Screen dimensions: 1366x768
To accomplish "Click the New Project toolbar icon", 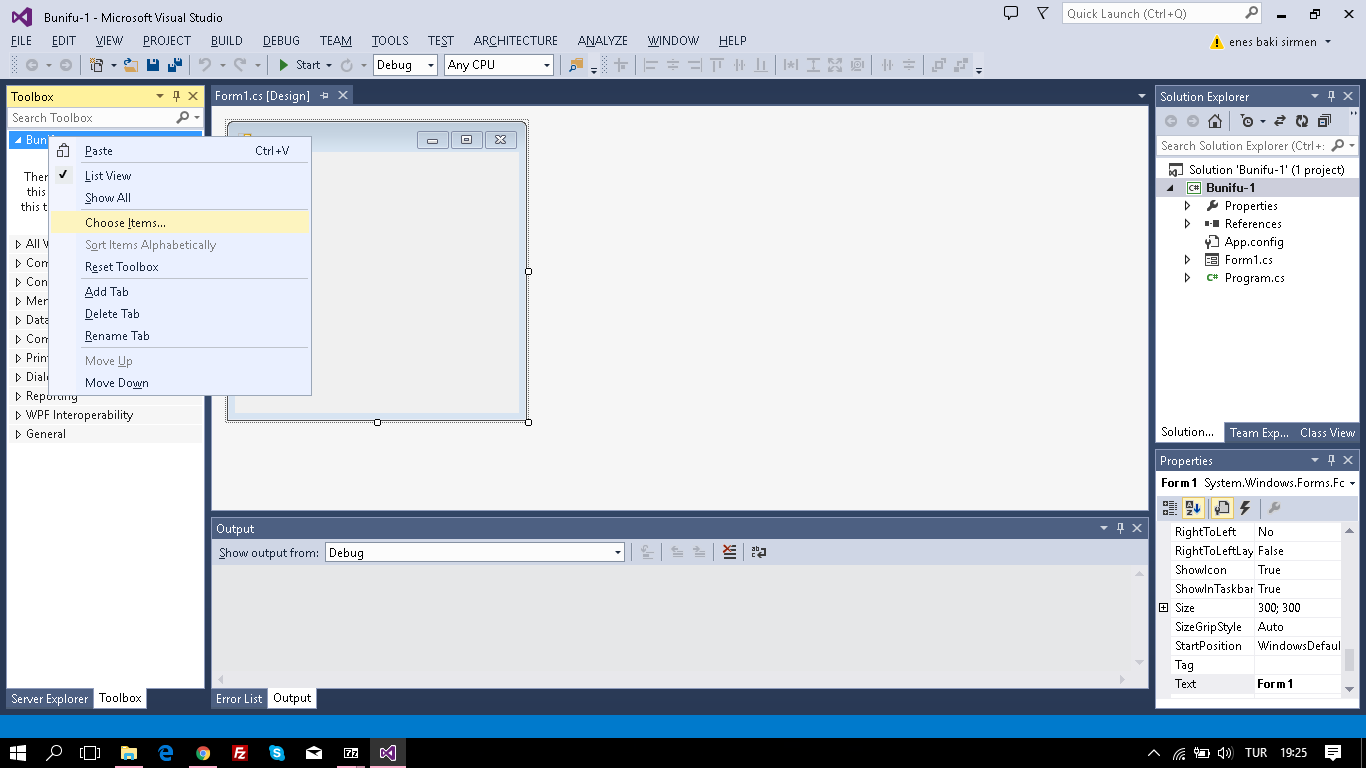I will 97,65.
